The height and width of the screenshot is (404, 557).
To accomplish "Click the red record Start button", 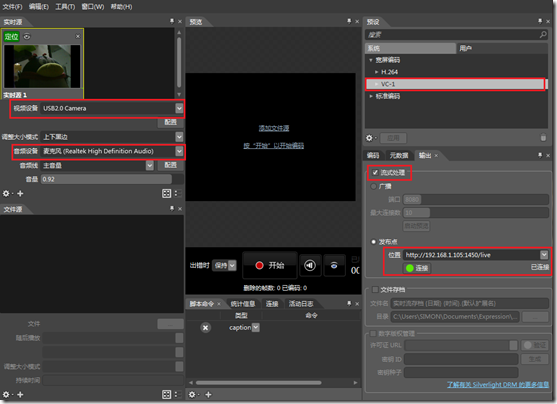I will [x=270, y=265].
